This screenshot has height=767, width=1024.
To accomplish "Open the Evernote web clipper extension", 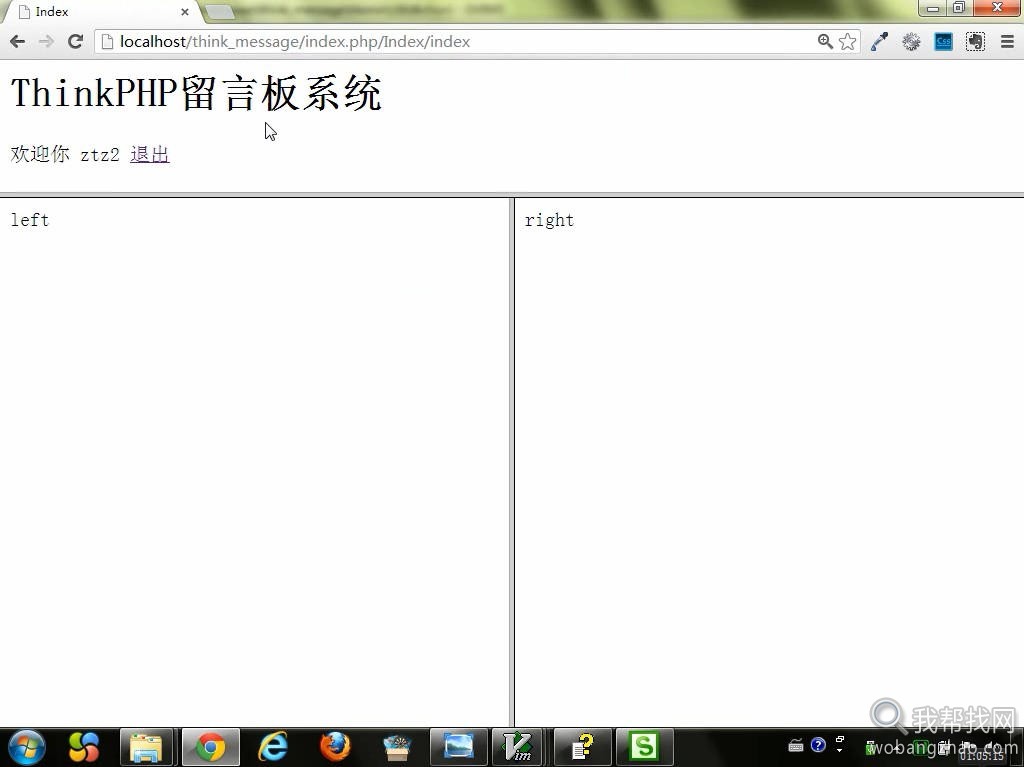I will (x=976, y=42).
